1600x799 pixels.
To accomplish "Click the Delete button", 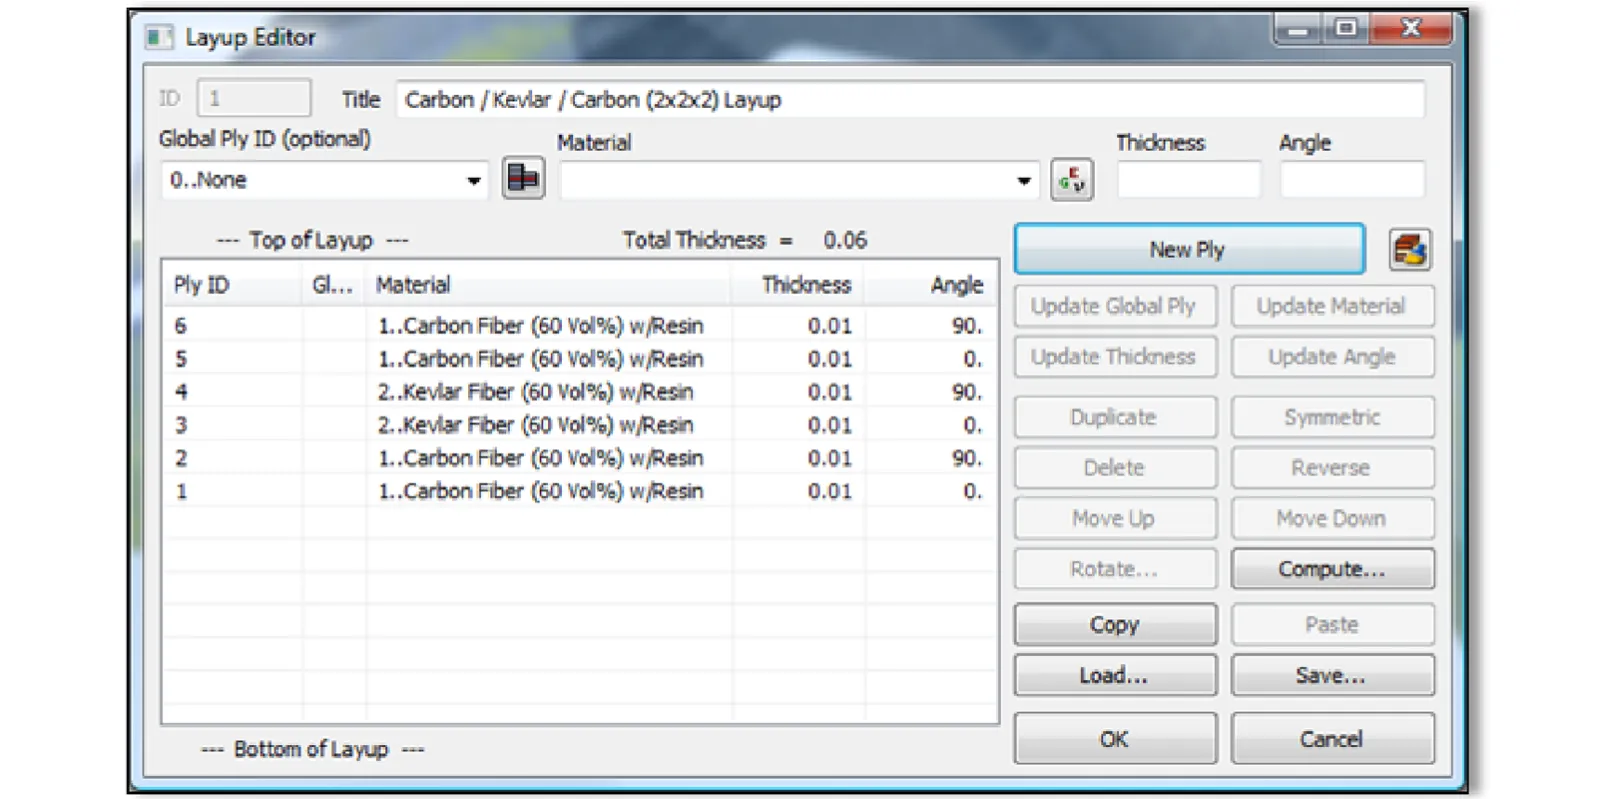I will point(1115,468).
